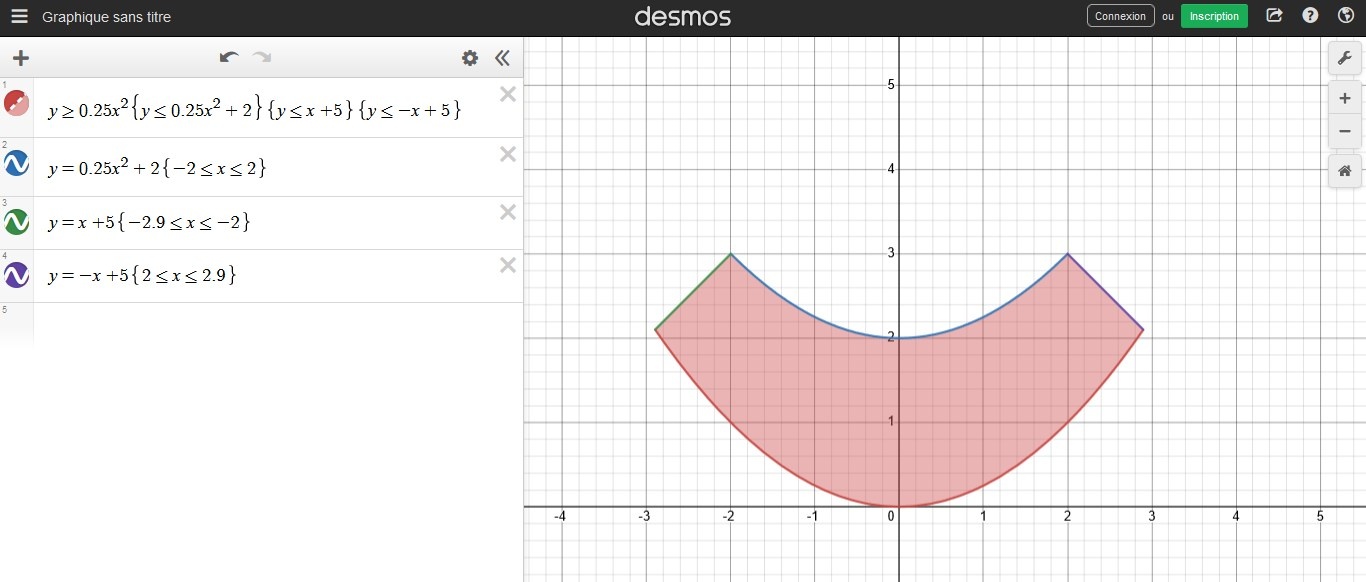Hide the purple line y=-x+5

pos(17,273)
